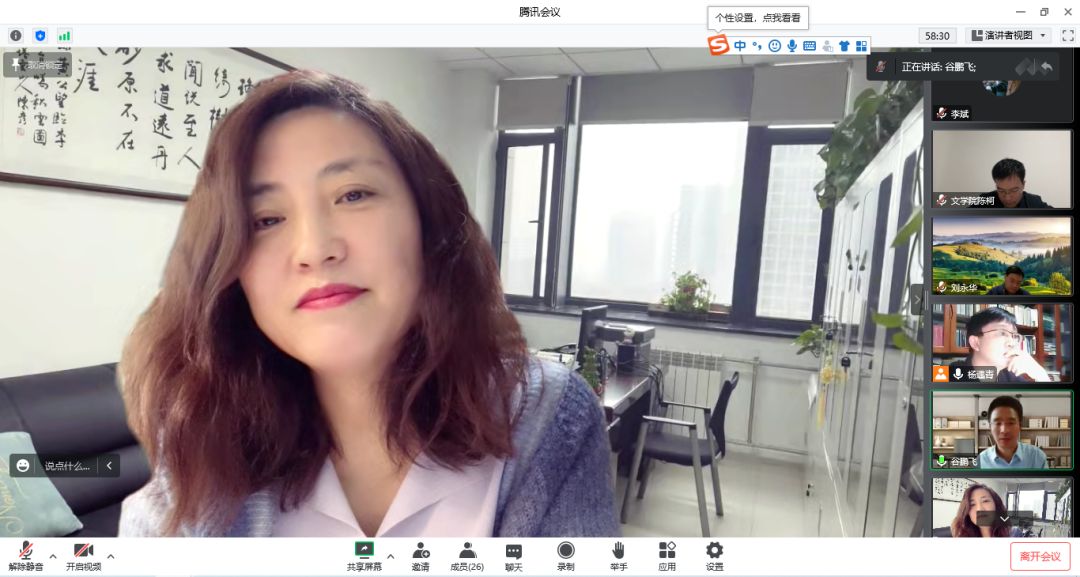Expand audio options arrow beside microphone
The width and height of the screenshot is (1080, 577).
coord(53,556)
